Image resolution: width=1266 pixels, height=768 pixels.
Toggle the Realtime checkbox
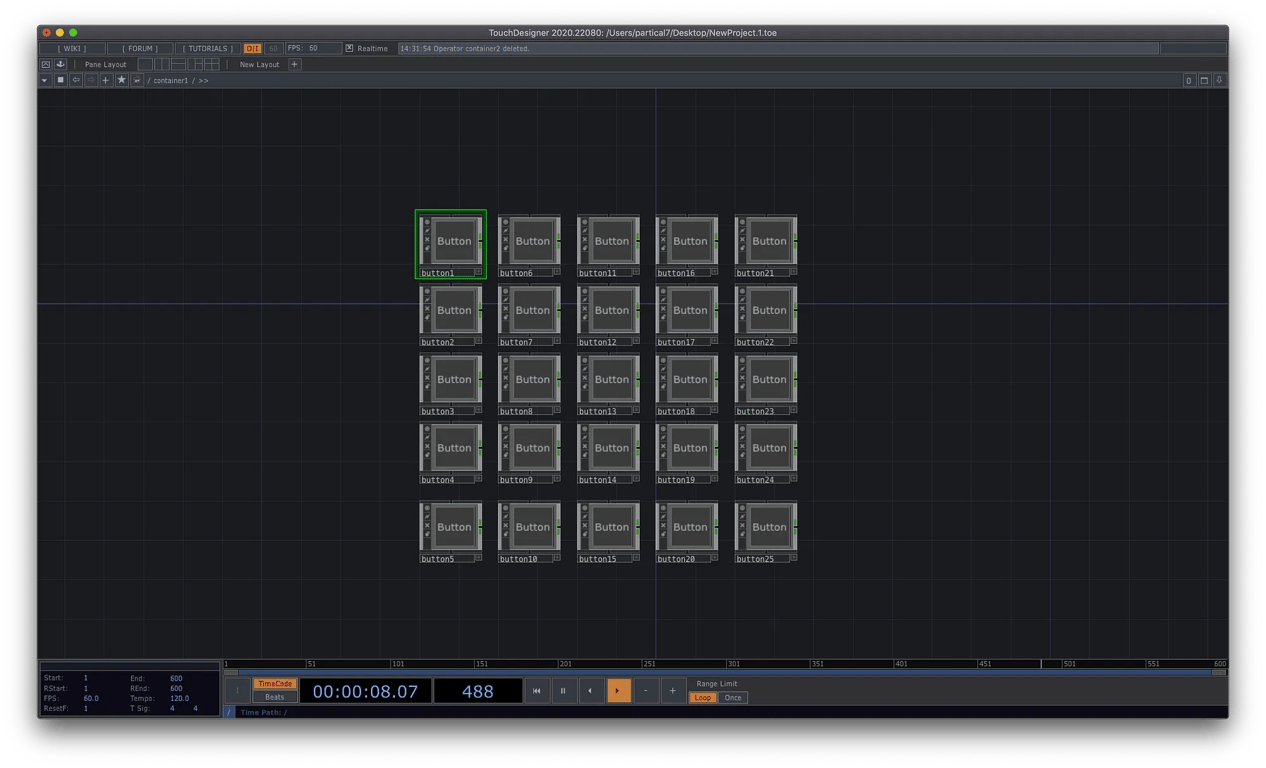click(349, 48)
